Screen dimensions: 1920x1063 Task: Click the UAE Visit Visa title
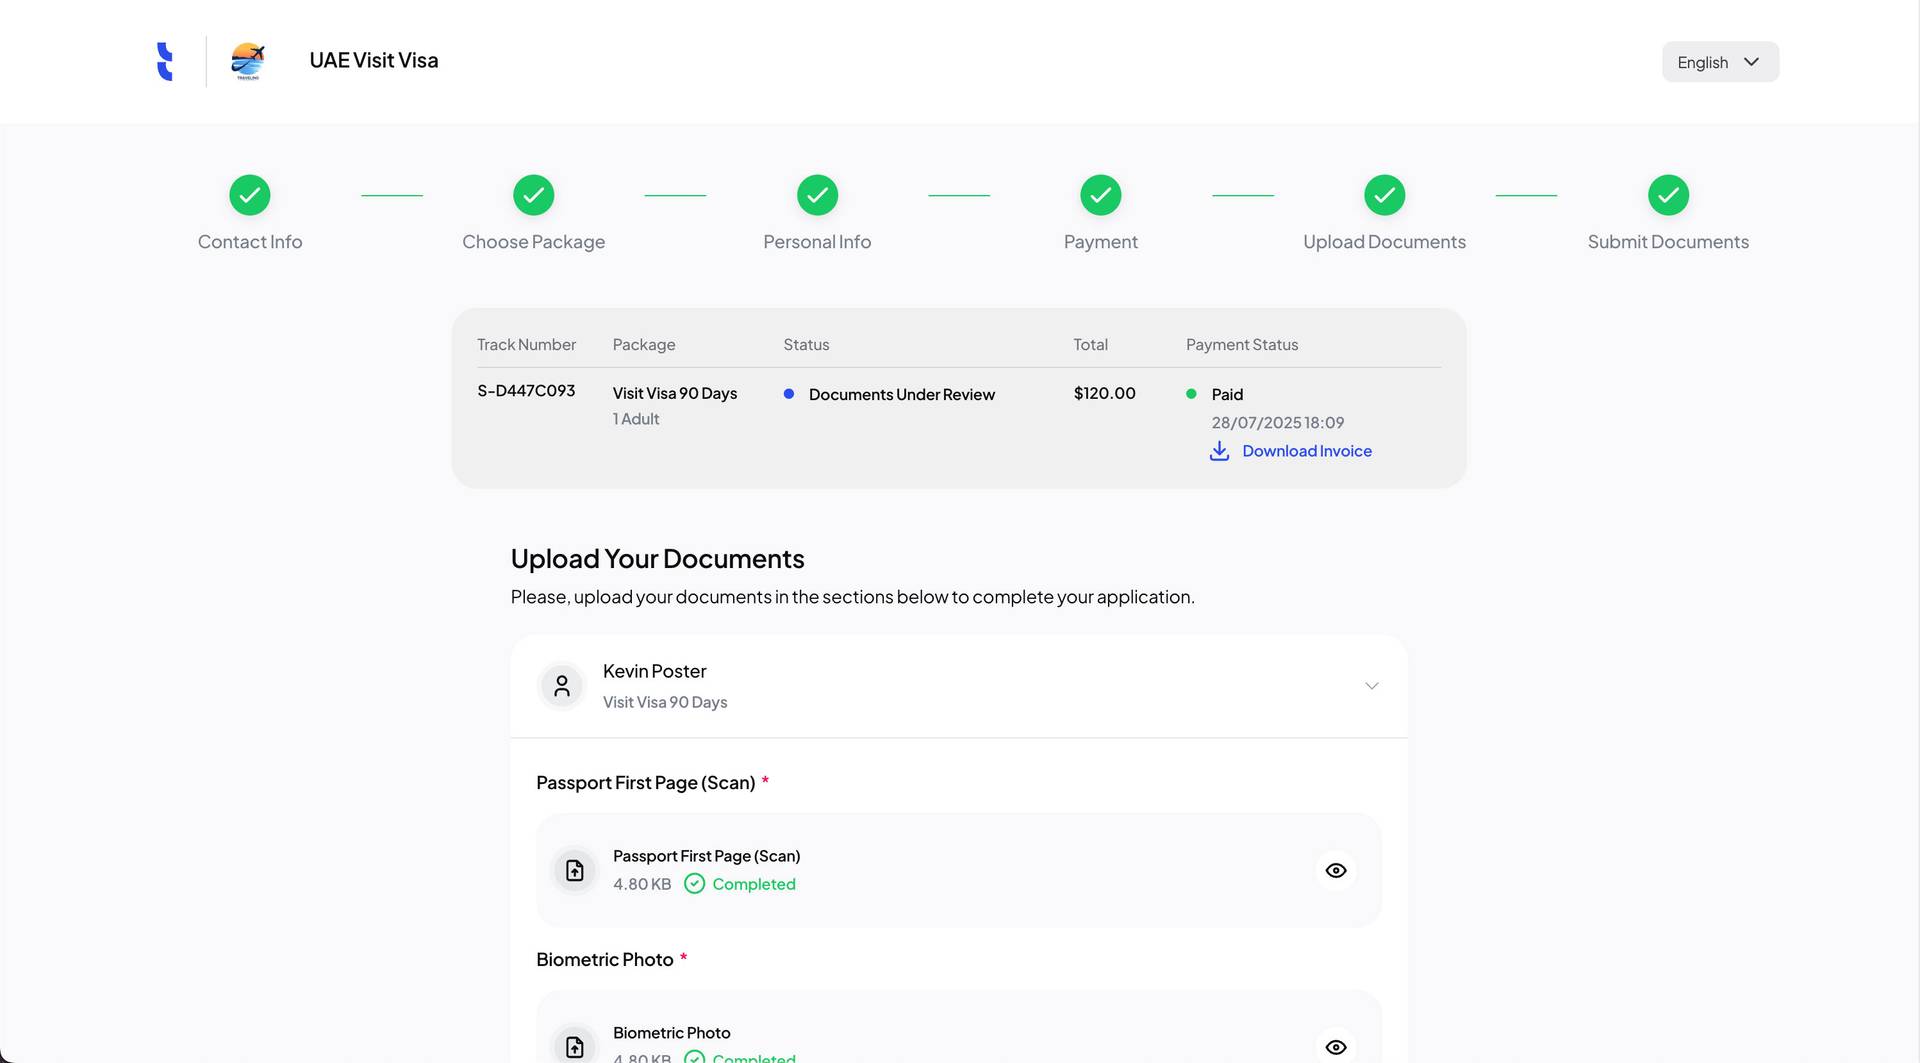(374, 60)
